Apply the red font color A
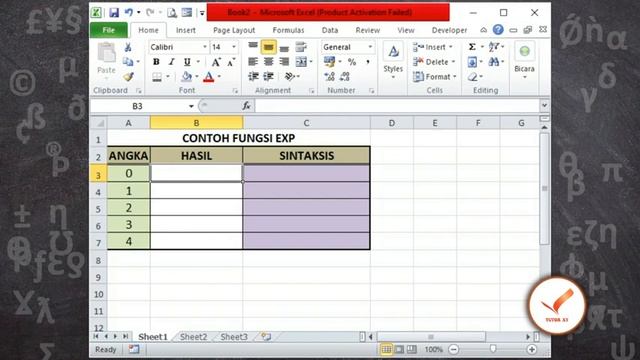Image resolution: width=640 pixels, height=360 pixels. click(x=209, y=77)
